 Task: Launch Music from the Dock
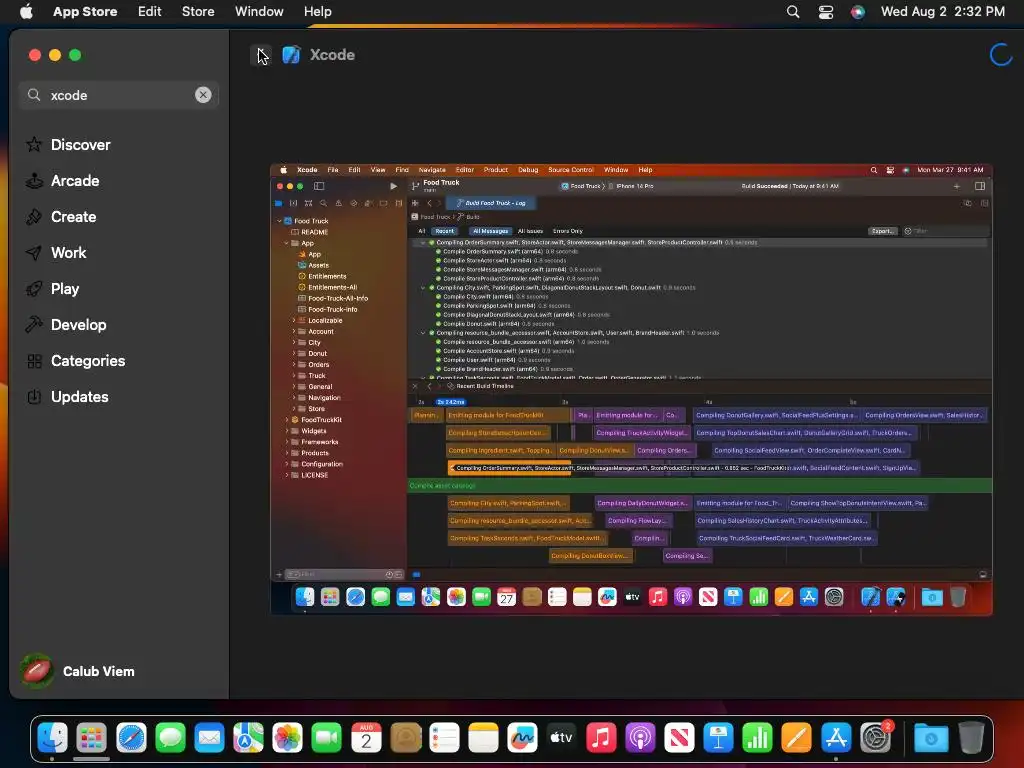[x=601, y=738]
